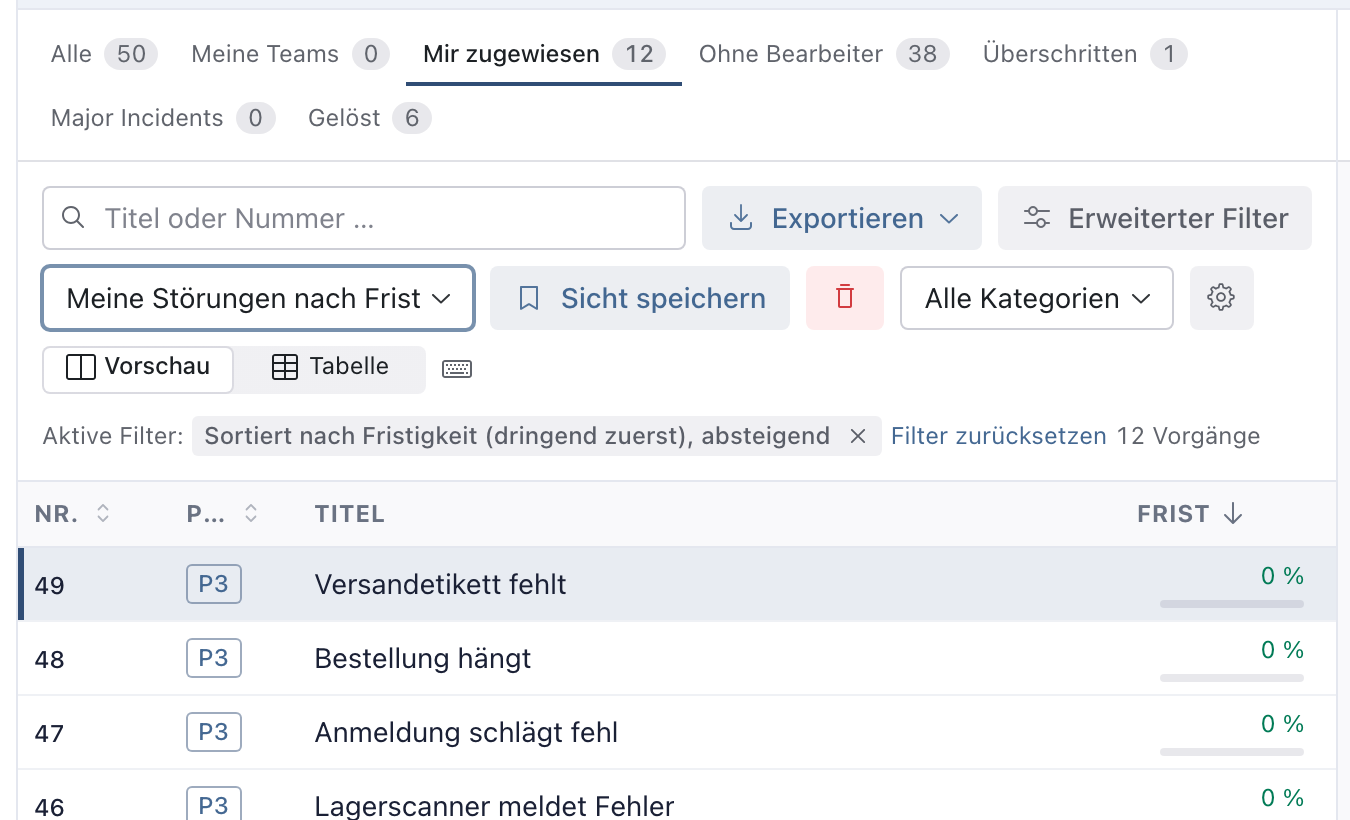Switch to Vorschau view
1350x820 pixels.
click(x=138, y=369)
